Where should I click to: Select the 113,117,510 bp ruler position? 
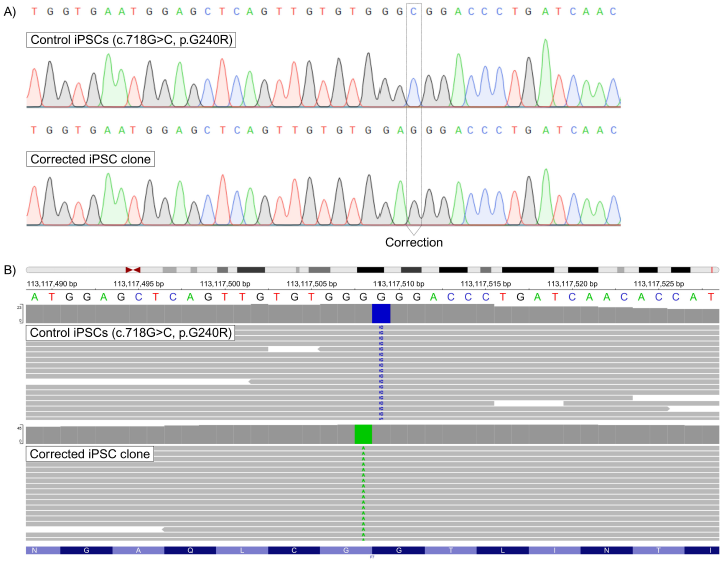[x=397, y=284]
